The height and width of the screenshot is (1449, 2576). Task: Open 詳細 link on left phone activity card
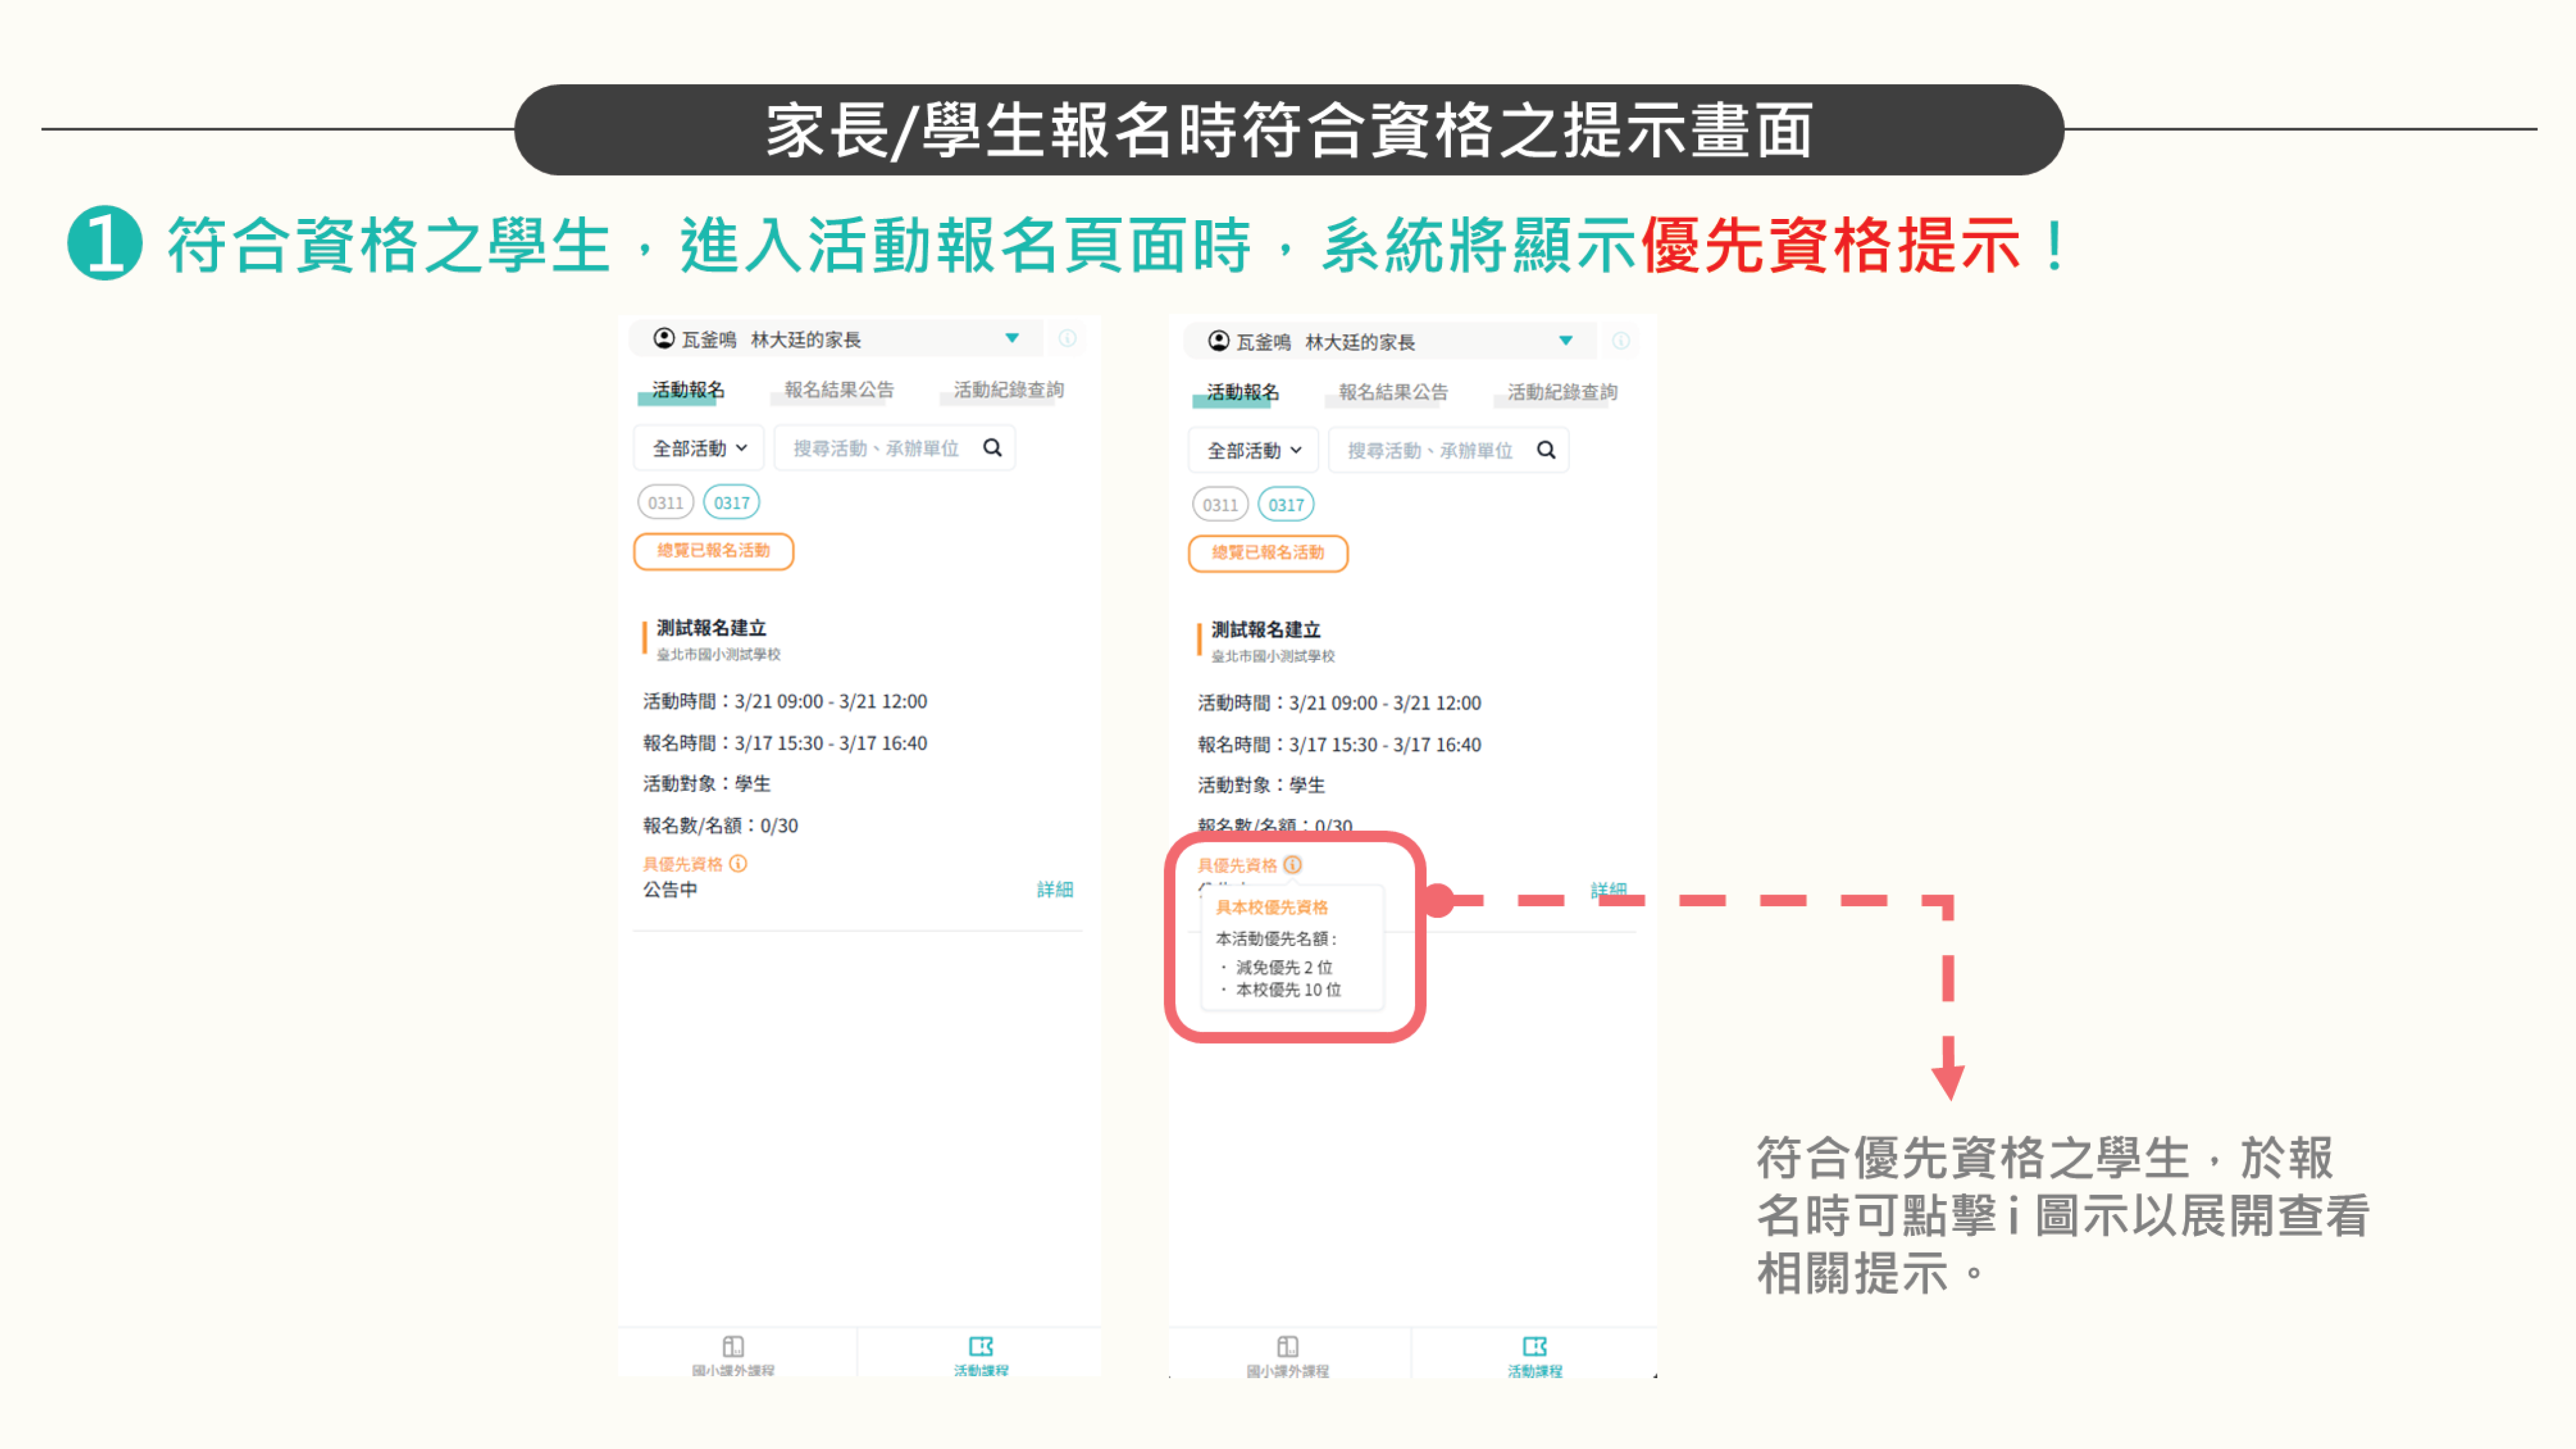coord(1055,889)
